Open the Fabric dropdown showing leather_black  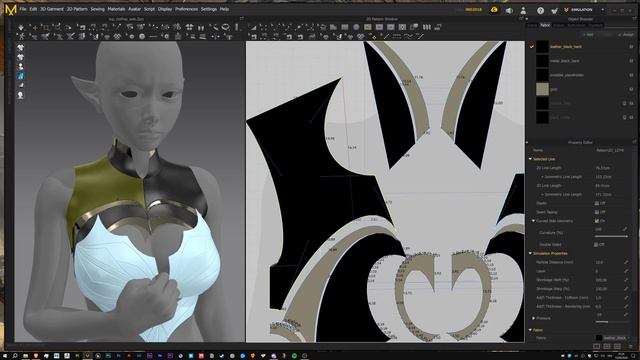point(612,338)
